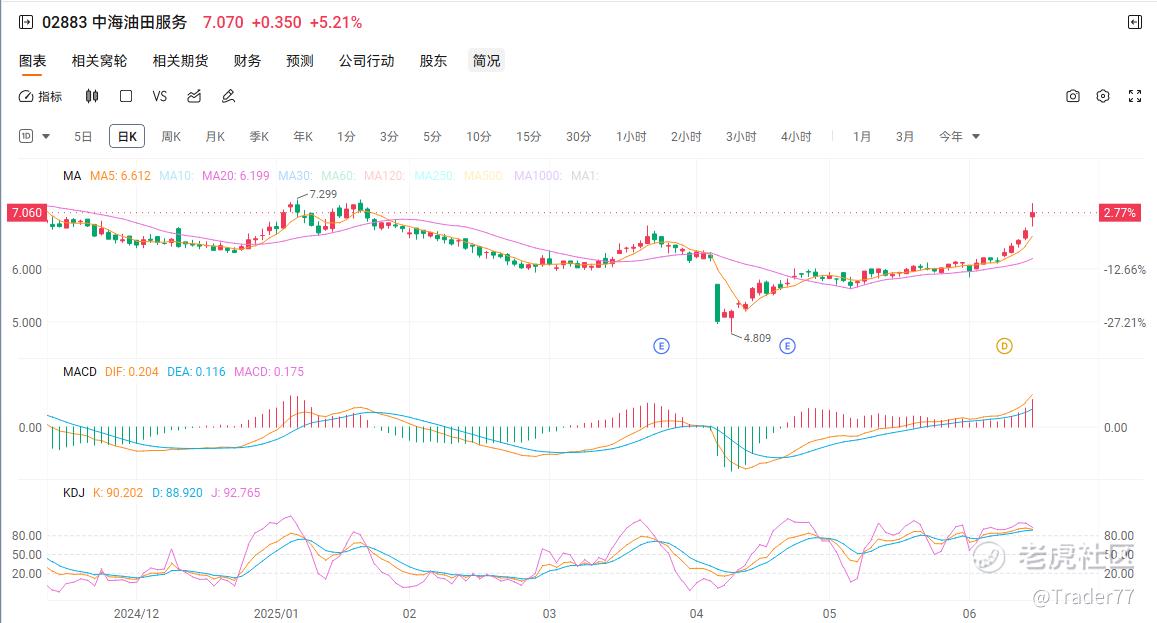Click the K: 90.202 value
The image size is (1157, 623).
[x=118, y=492]
